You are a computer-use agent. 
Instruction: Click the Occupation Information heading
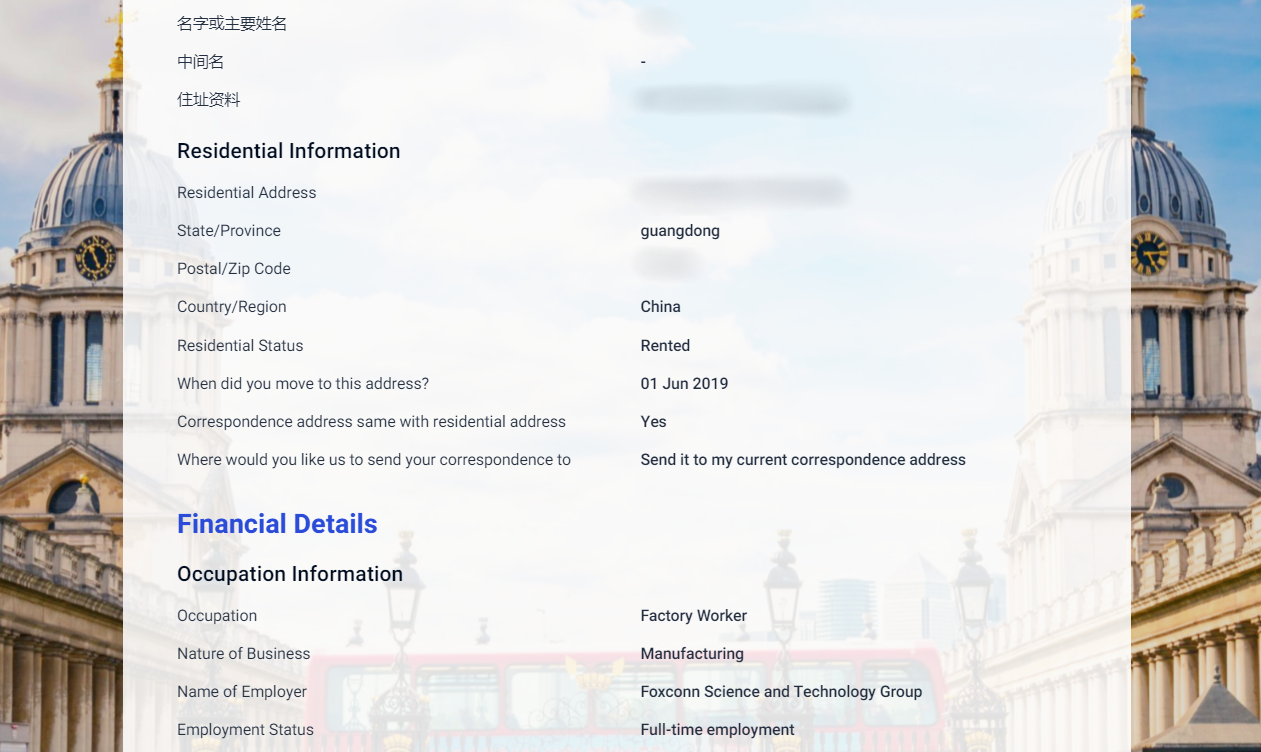pos(290,574)
